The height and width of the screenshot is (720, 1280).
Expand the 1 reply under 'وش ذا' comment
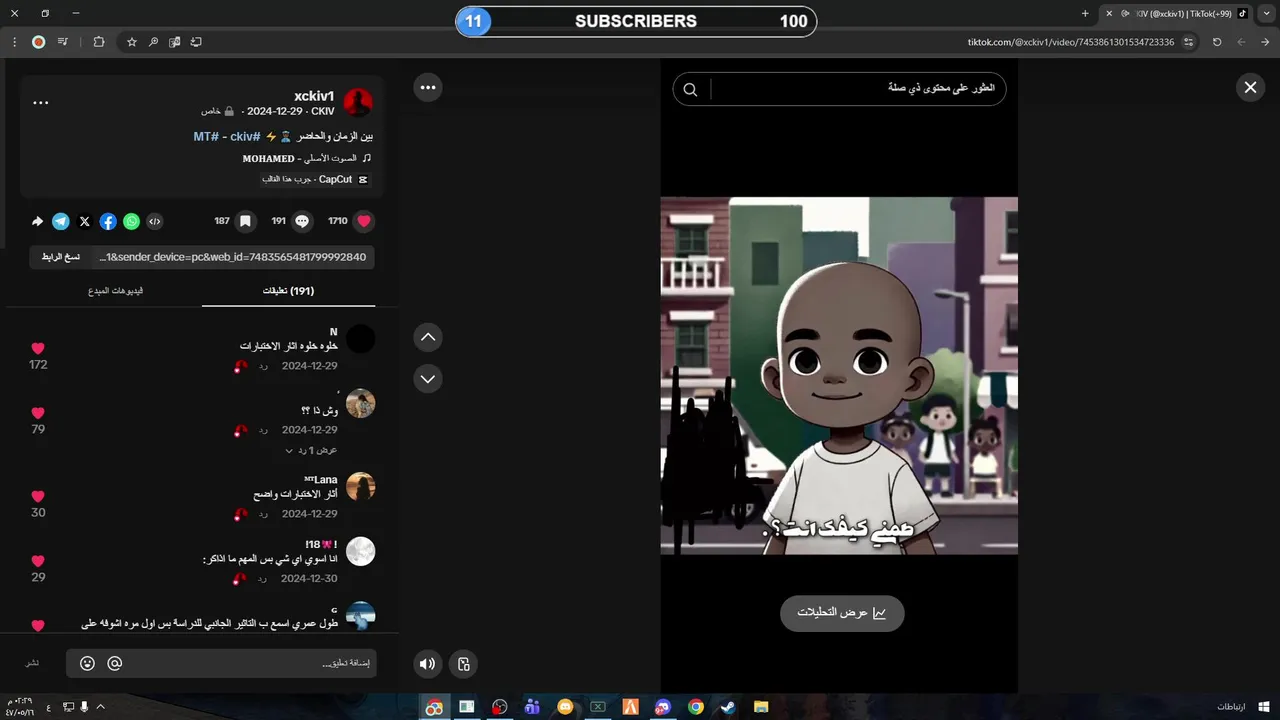click(311, 451)
